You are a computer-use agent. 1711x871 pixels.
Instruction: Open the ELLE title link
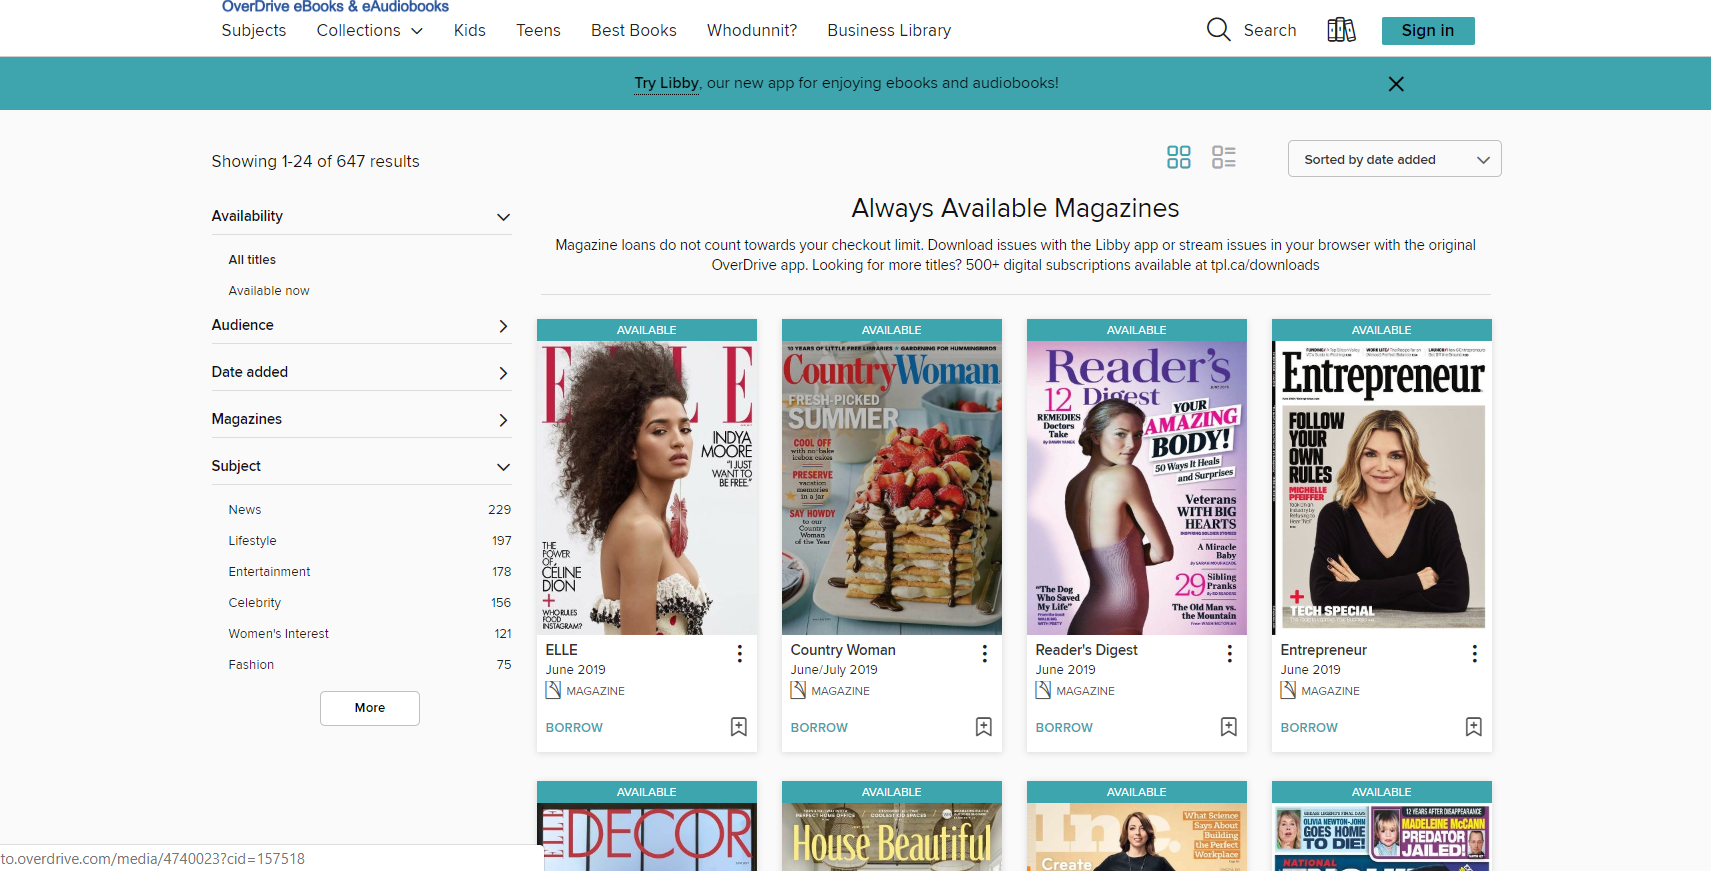[x=562, y=650]
